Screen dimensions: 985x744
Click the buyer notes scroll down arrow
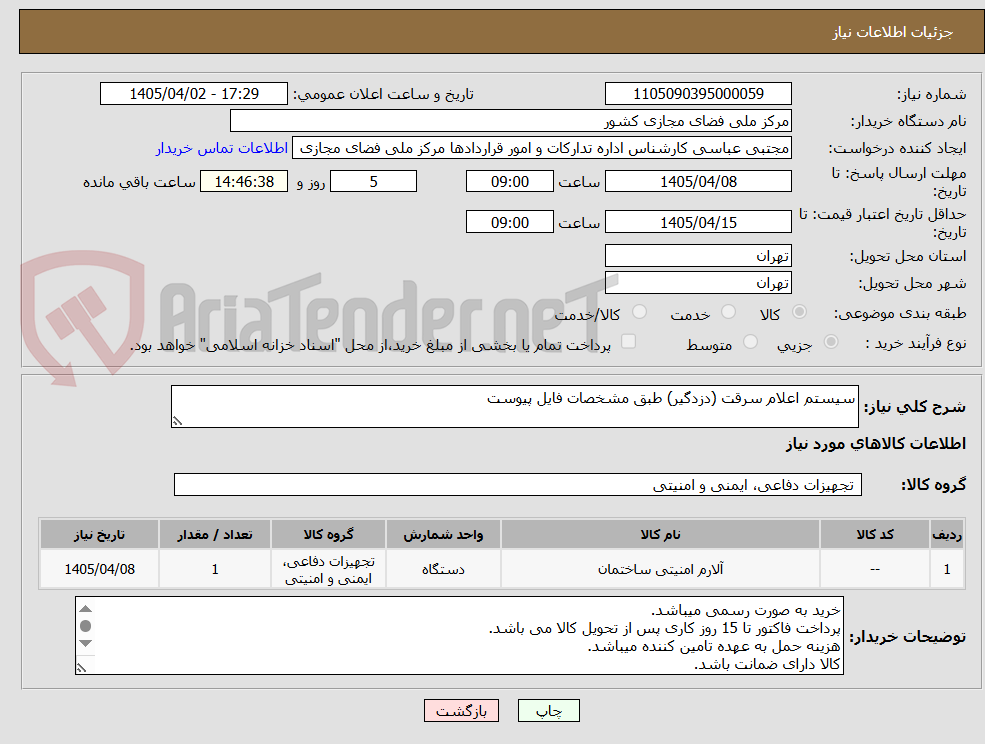click(85, 643)
